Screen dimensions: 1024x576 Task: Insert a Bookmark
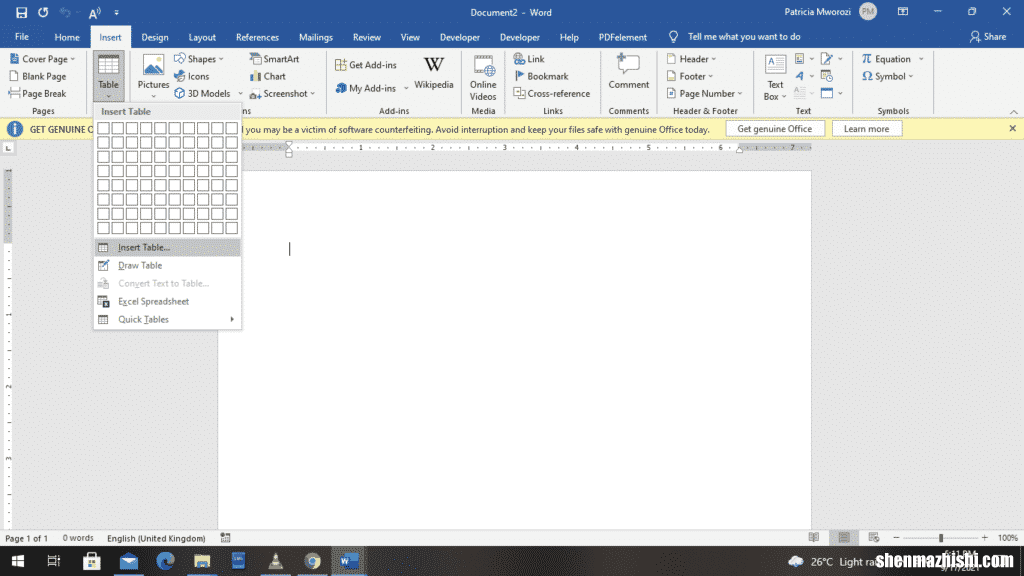tap(541, 76)
